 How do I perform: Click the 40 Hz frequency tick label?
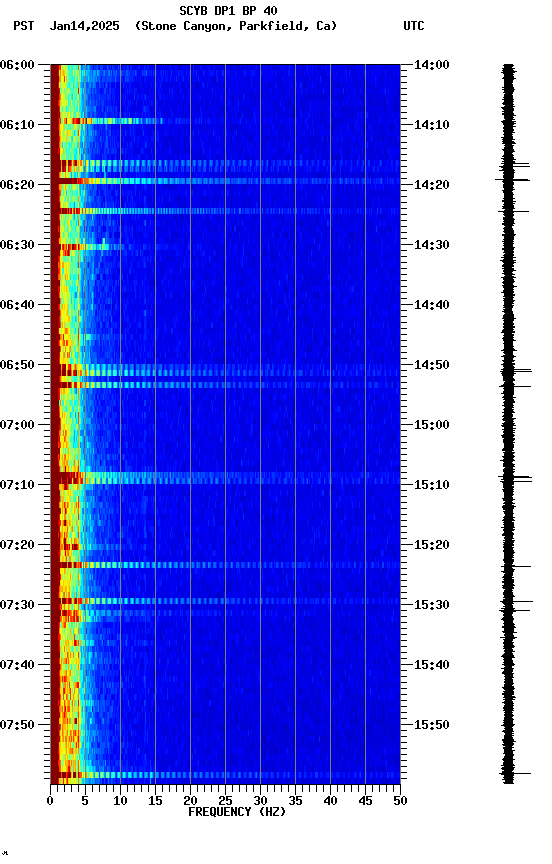coord(330,801)
